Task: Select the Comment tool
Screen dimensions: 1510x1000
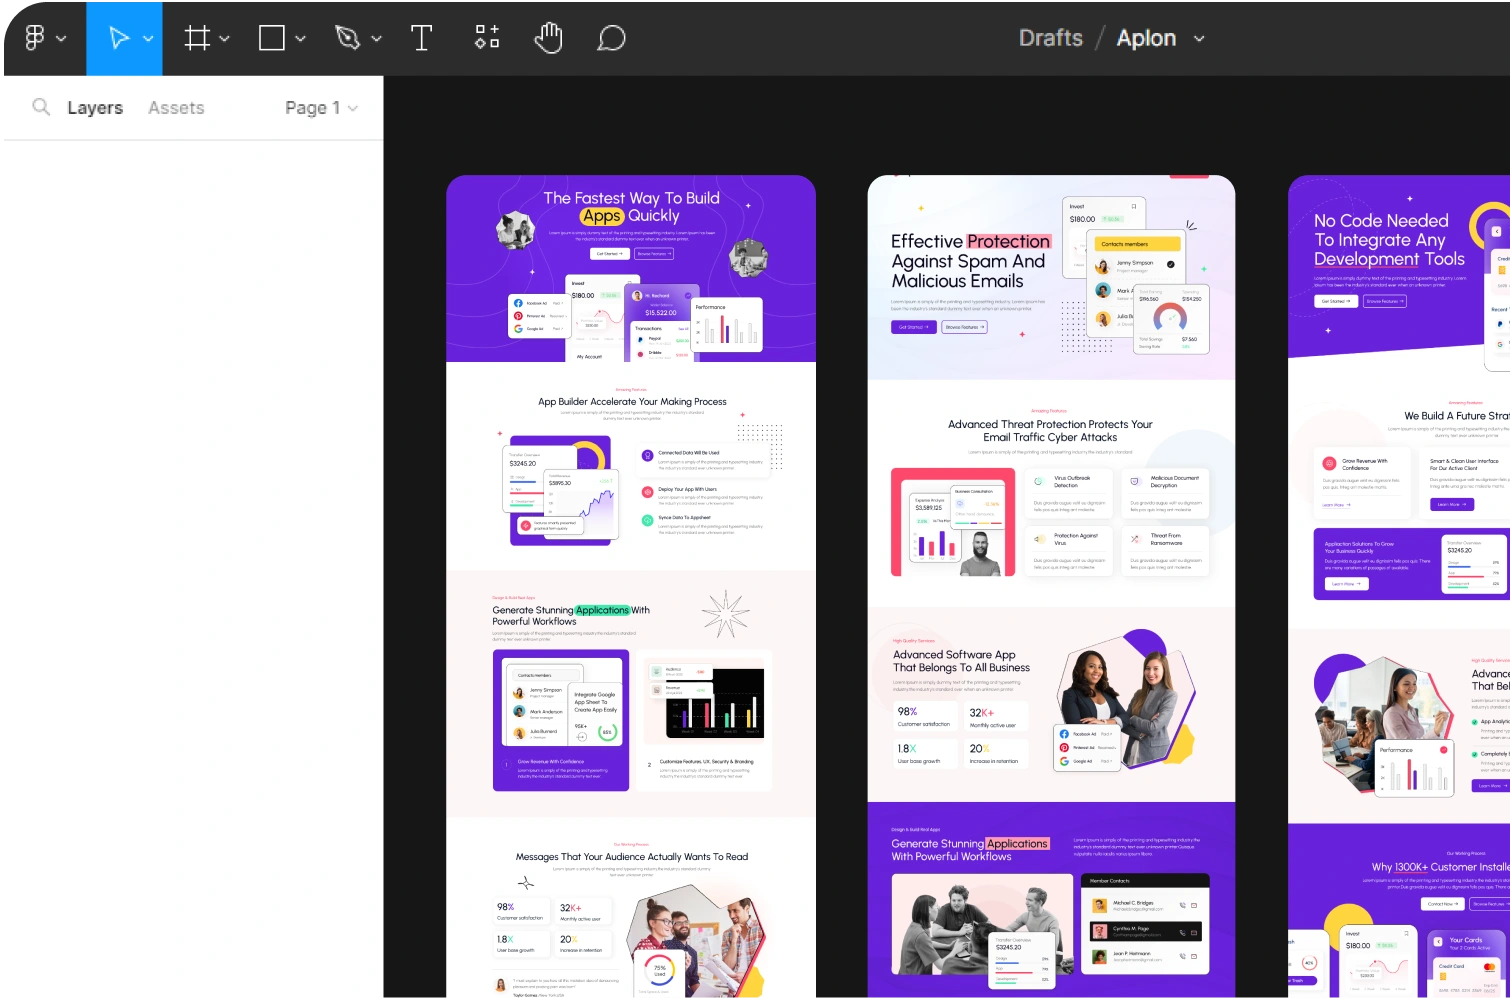Action: point(610,38)
